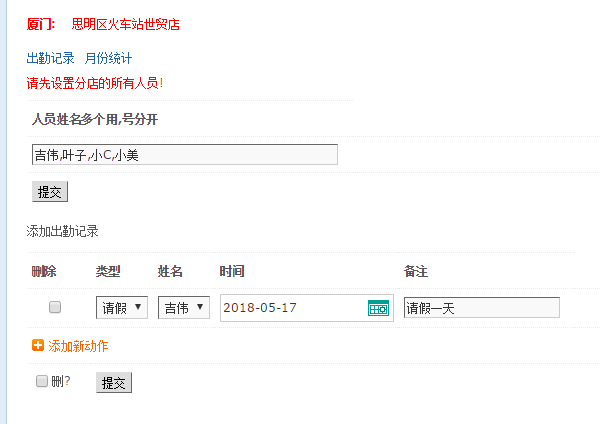
Task: Open the 类型 dropdown showing 请假
Action: click(x=122, y=308)
